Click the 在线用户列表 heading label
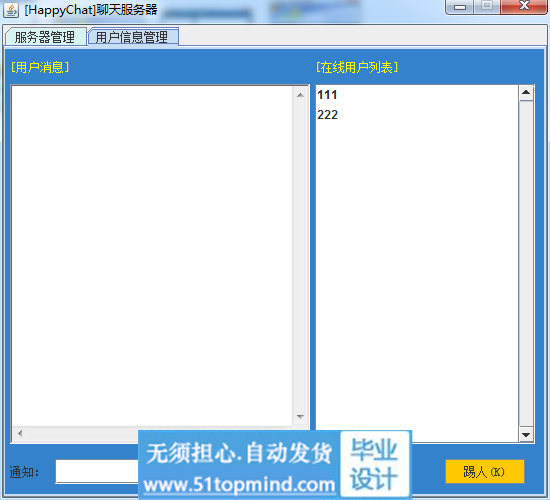550x500 pixels. (357, 67)
